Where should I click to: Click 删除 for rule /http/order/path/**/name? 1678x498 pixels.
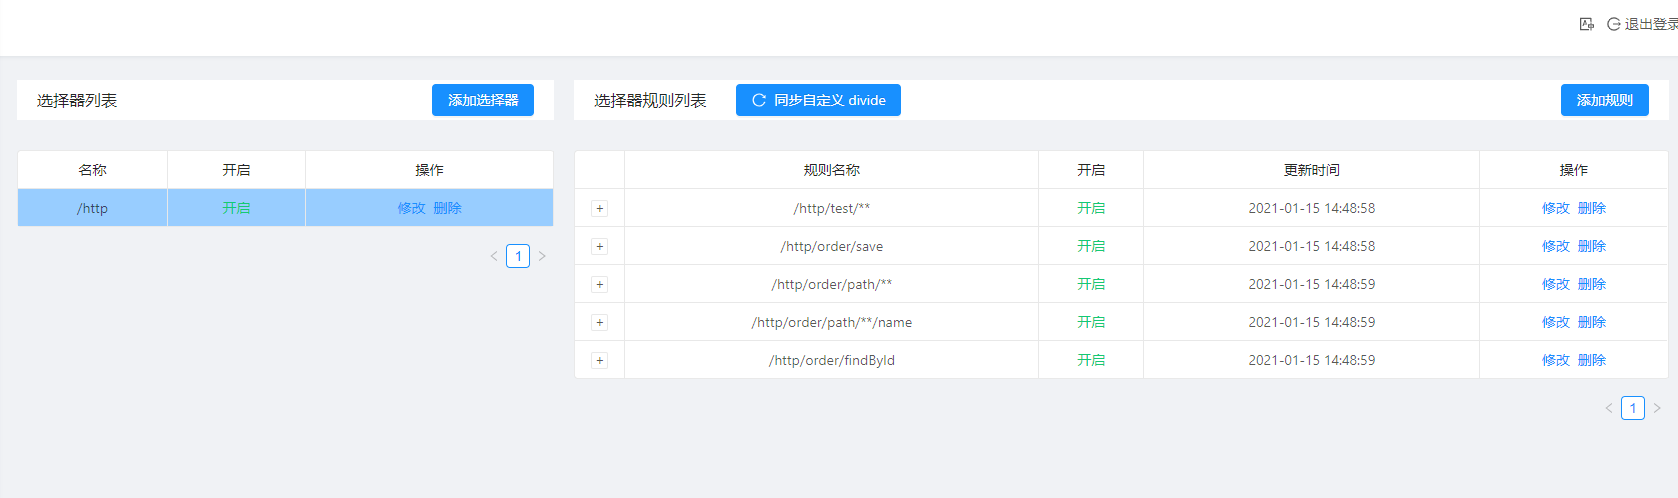(1592, 322)
